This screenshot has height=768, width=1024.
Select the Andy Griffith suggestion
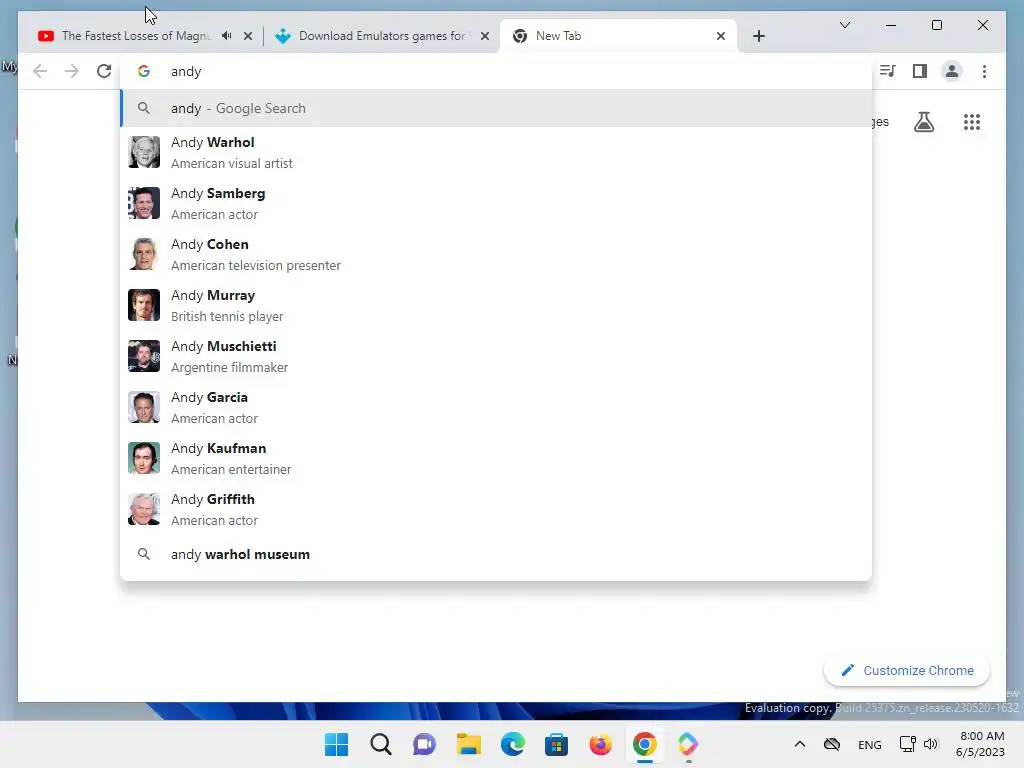pos(496,509)
